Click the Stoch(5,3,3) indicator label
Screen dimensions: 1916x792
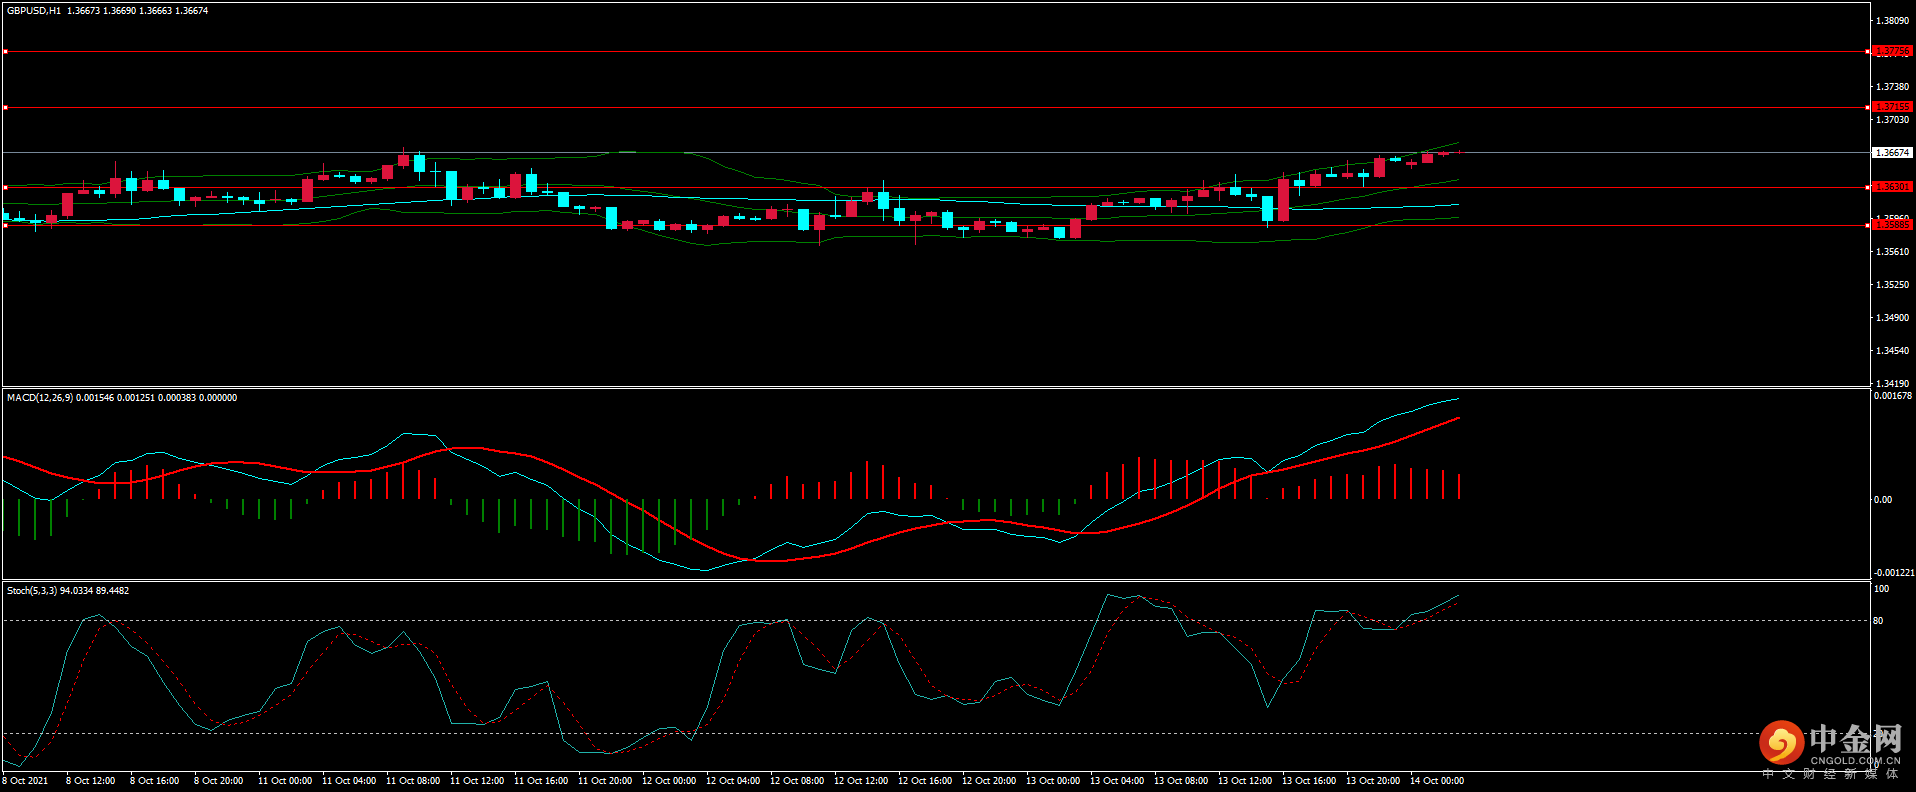(32, 591)
